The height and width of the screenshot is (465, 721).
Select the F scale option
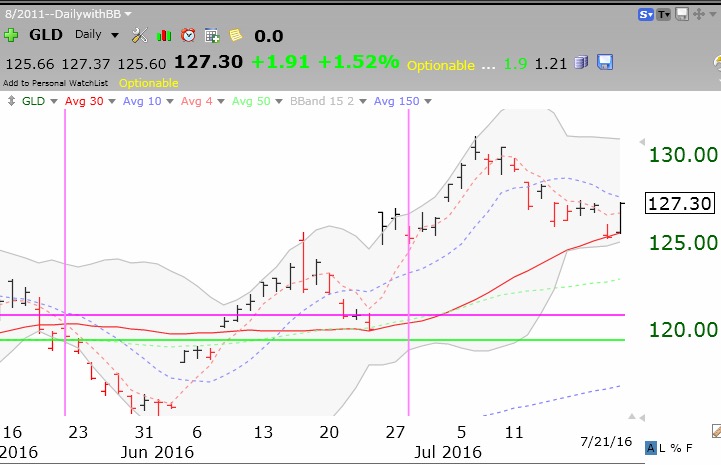tap(689, 448)
